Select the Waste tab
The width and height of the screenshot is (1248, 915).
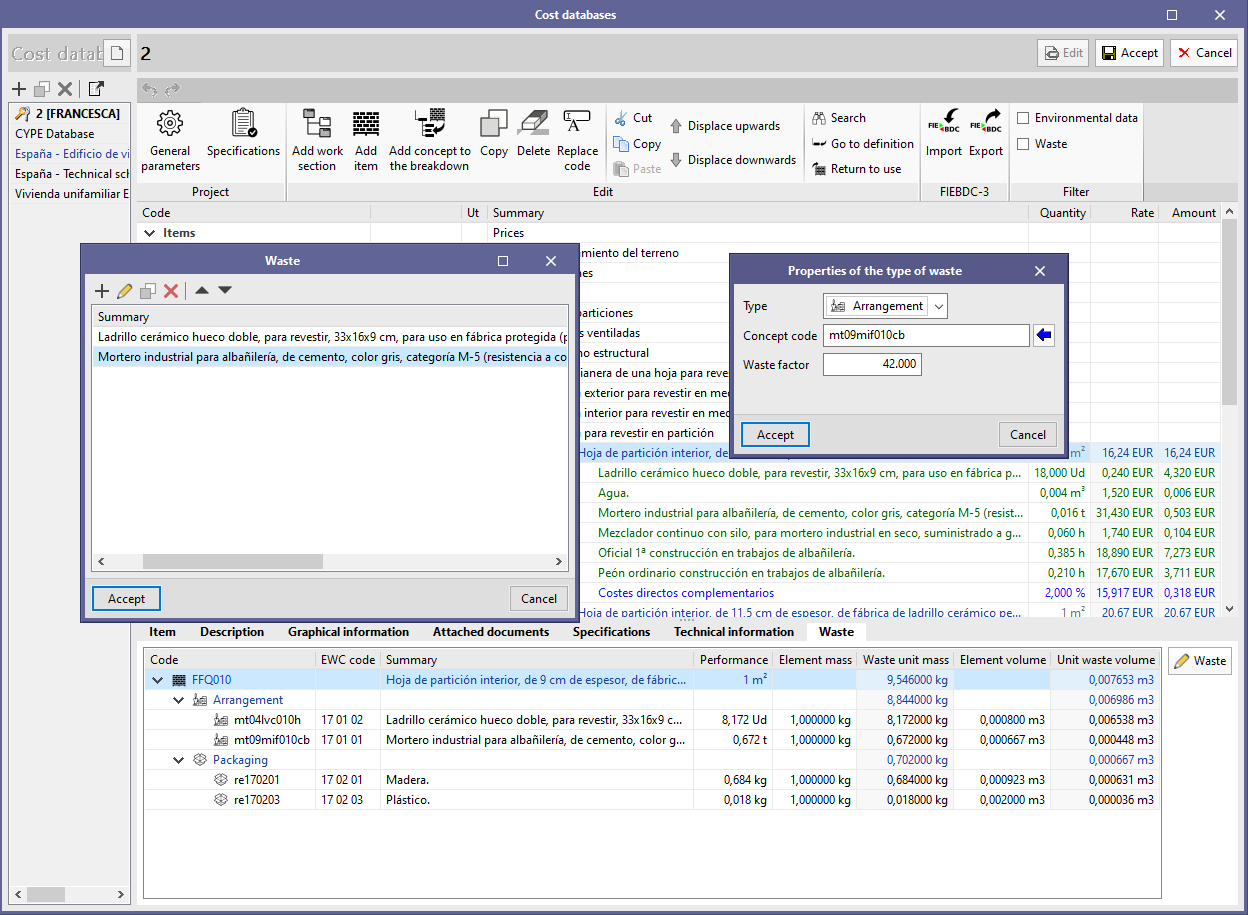836,632
